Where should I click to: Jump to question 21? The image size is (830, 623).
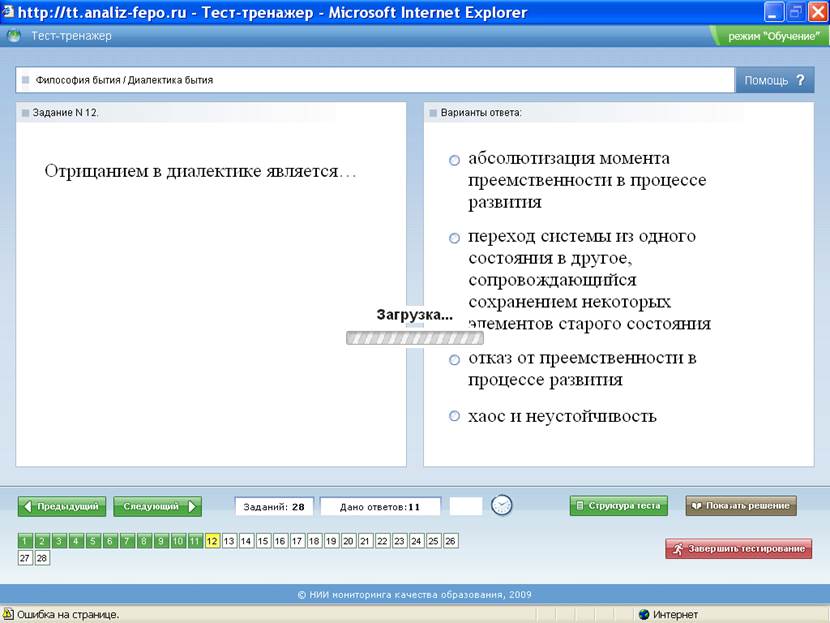(365, 541)
